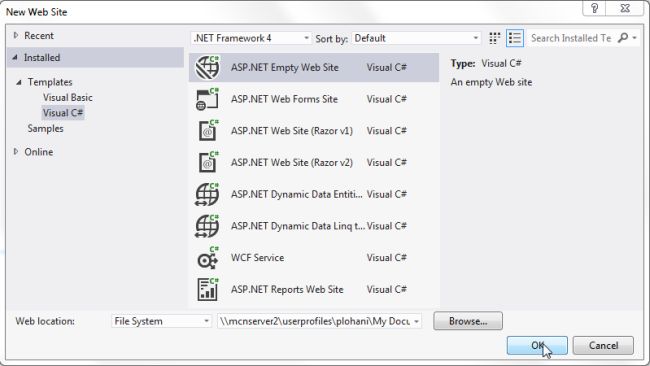Screen dimensions: 650x366
Task: Select the Samples tree item
Action: pyautogui.click(x=46, y=128)
